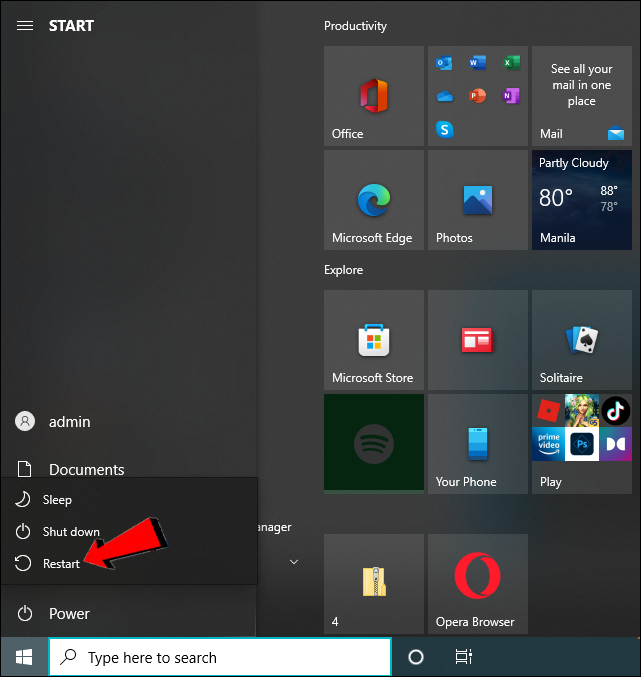Image resolution: width=641 pixels, height=677 pixels.
Task: Open the Microsoft Store tile
Action: pos(374,340)
